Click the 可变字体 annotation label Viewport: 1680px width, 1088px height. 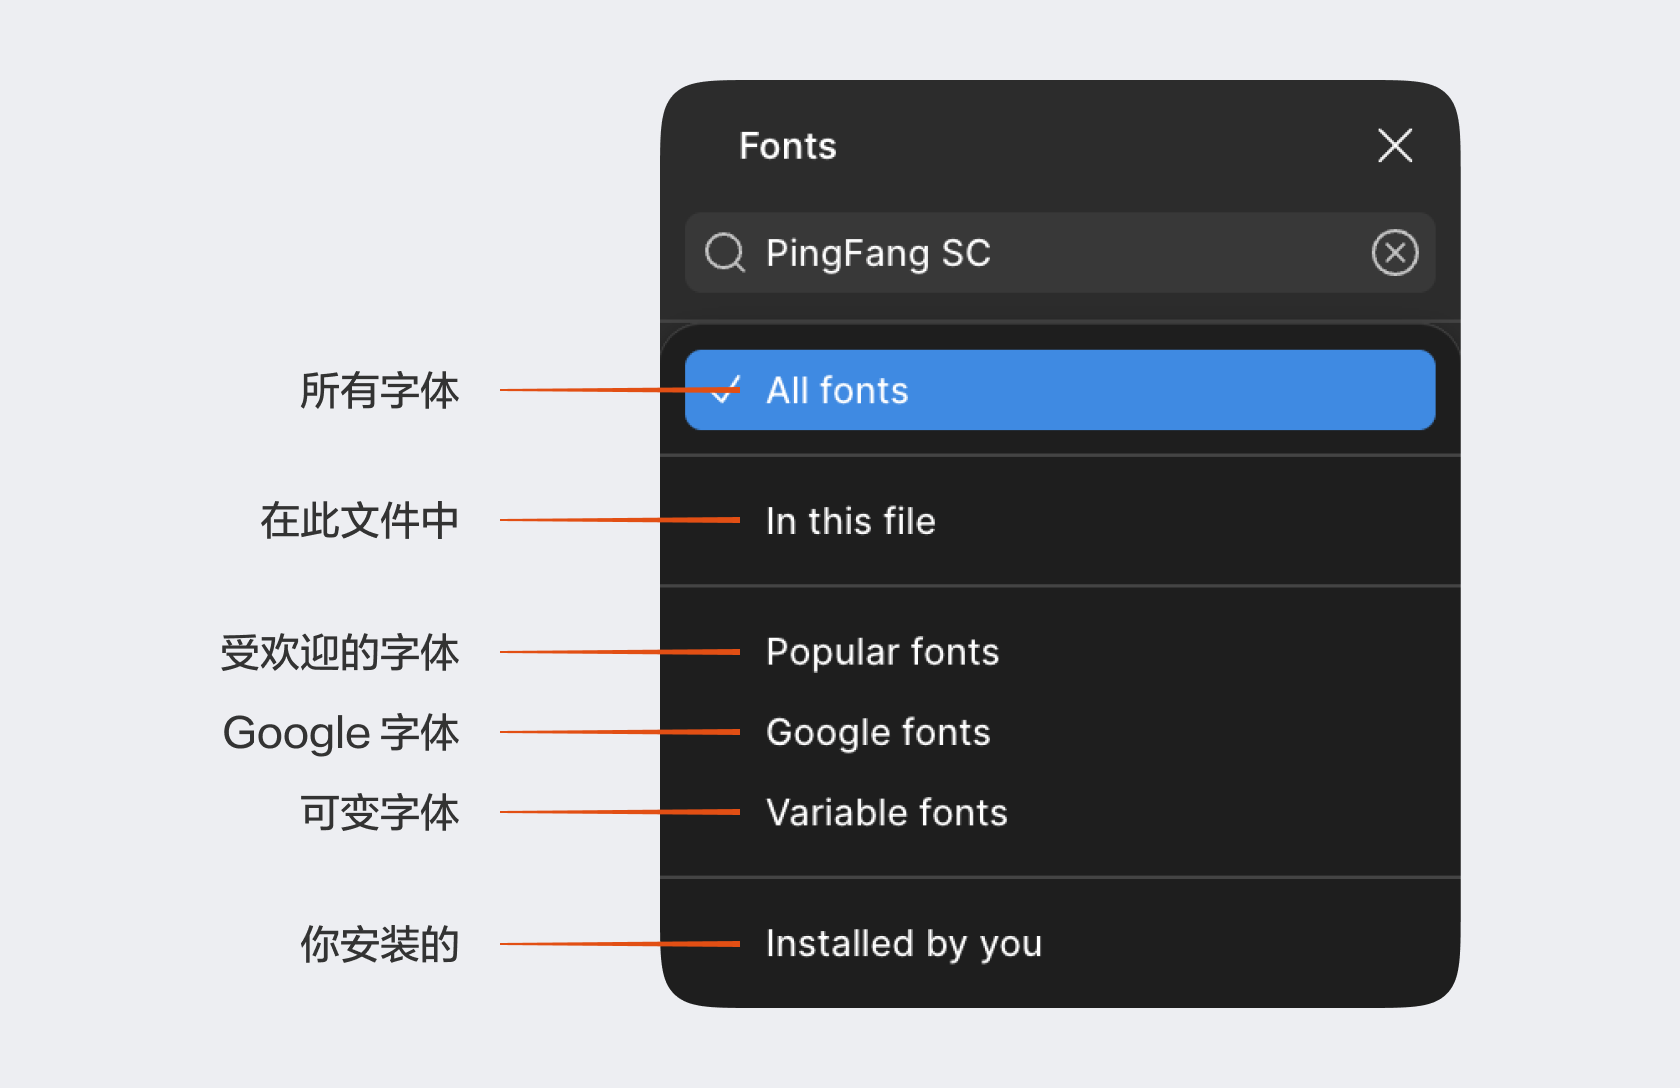pyautogui.click(x=379, y=812)
